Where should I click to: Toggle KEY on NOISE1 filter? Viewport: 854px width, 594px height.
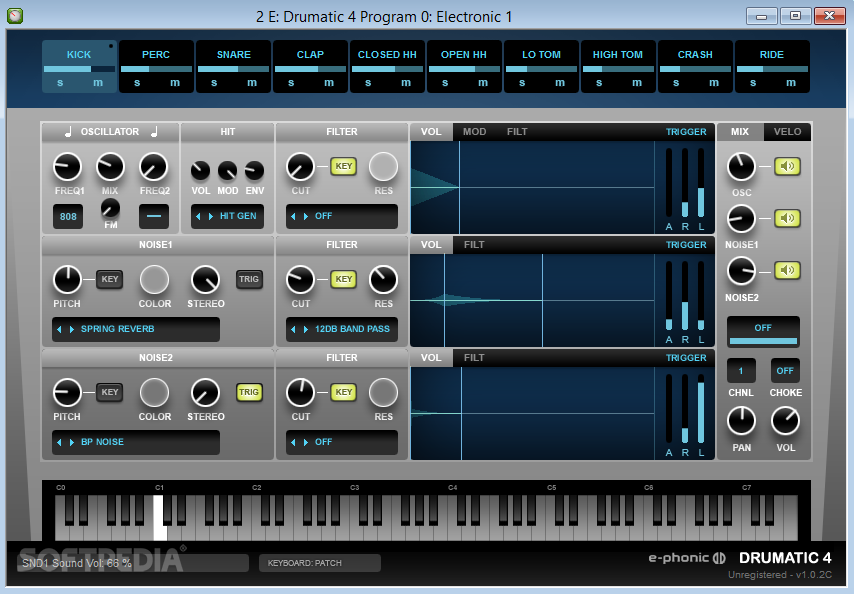pos(344,279)
